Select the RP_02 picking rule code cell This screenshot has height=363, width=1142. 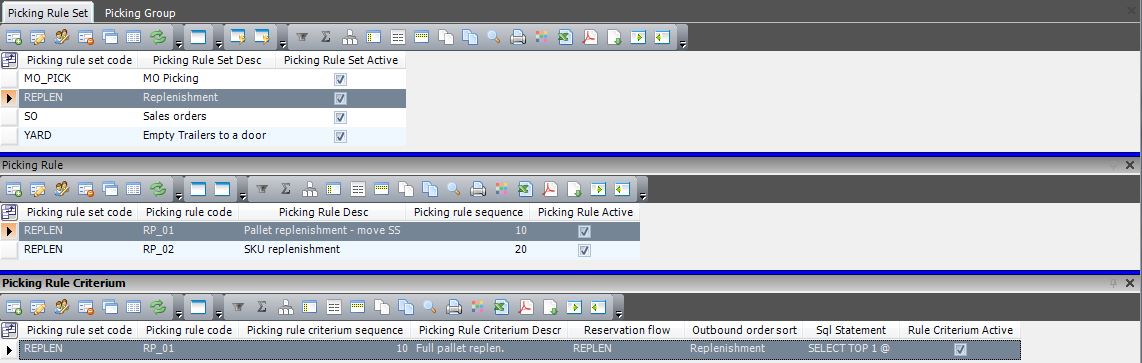[x=189, y=250]
